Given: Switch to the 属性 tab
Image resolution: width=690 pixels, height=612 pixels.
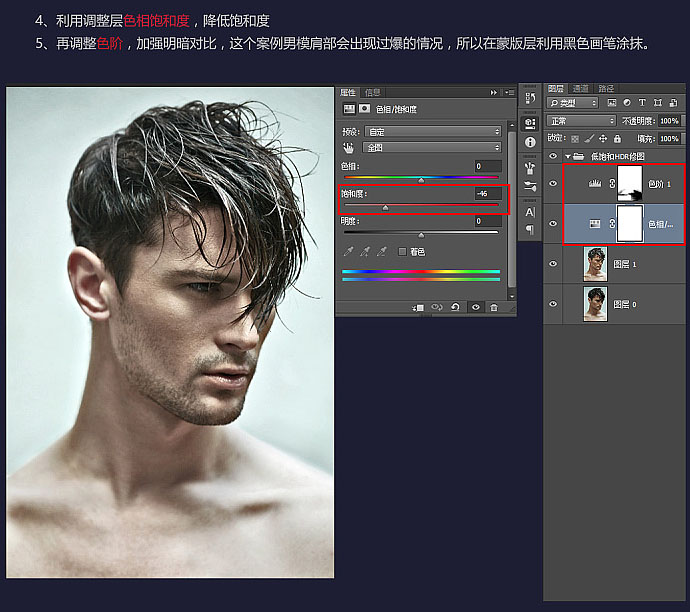Looking at the screenshot, I should click(348, 92).
